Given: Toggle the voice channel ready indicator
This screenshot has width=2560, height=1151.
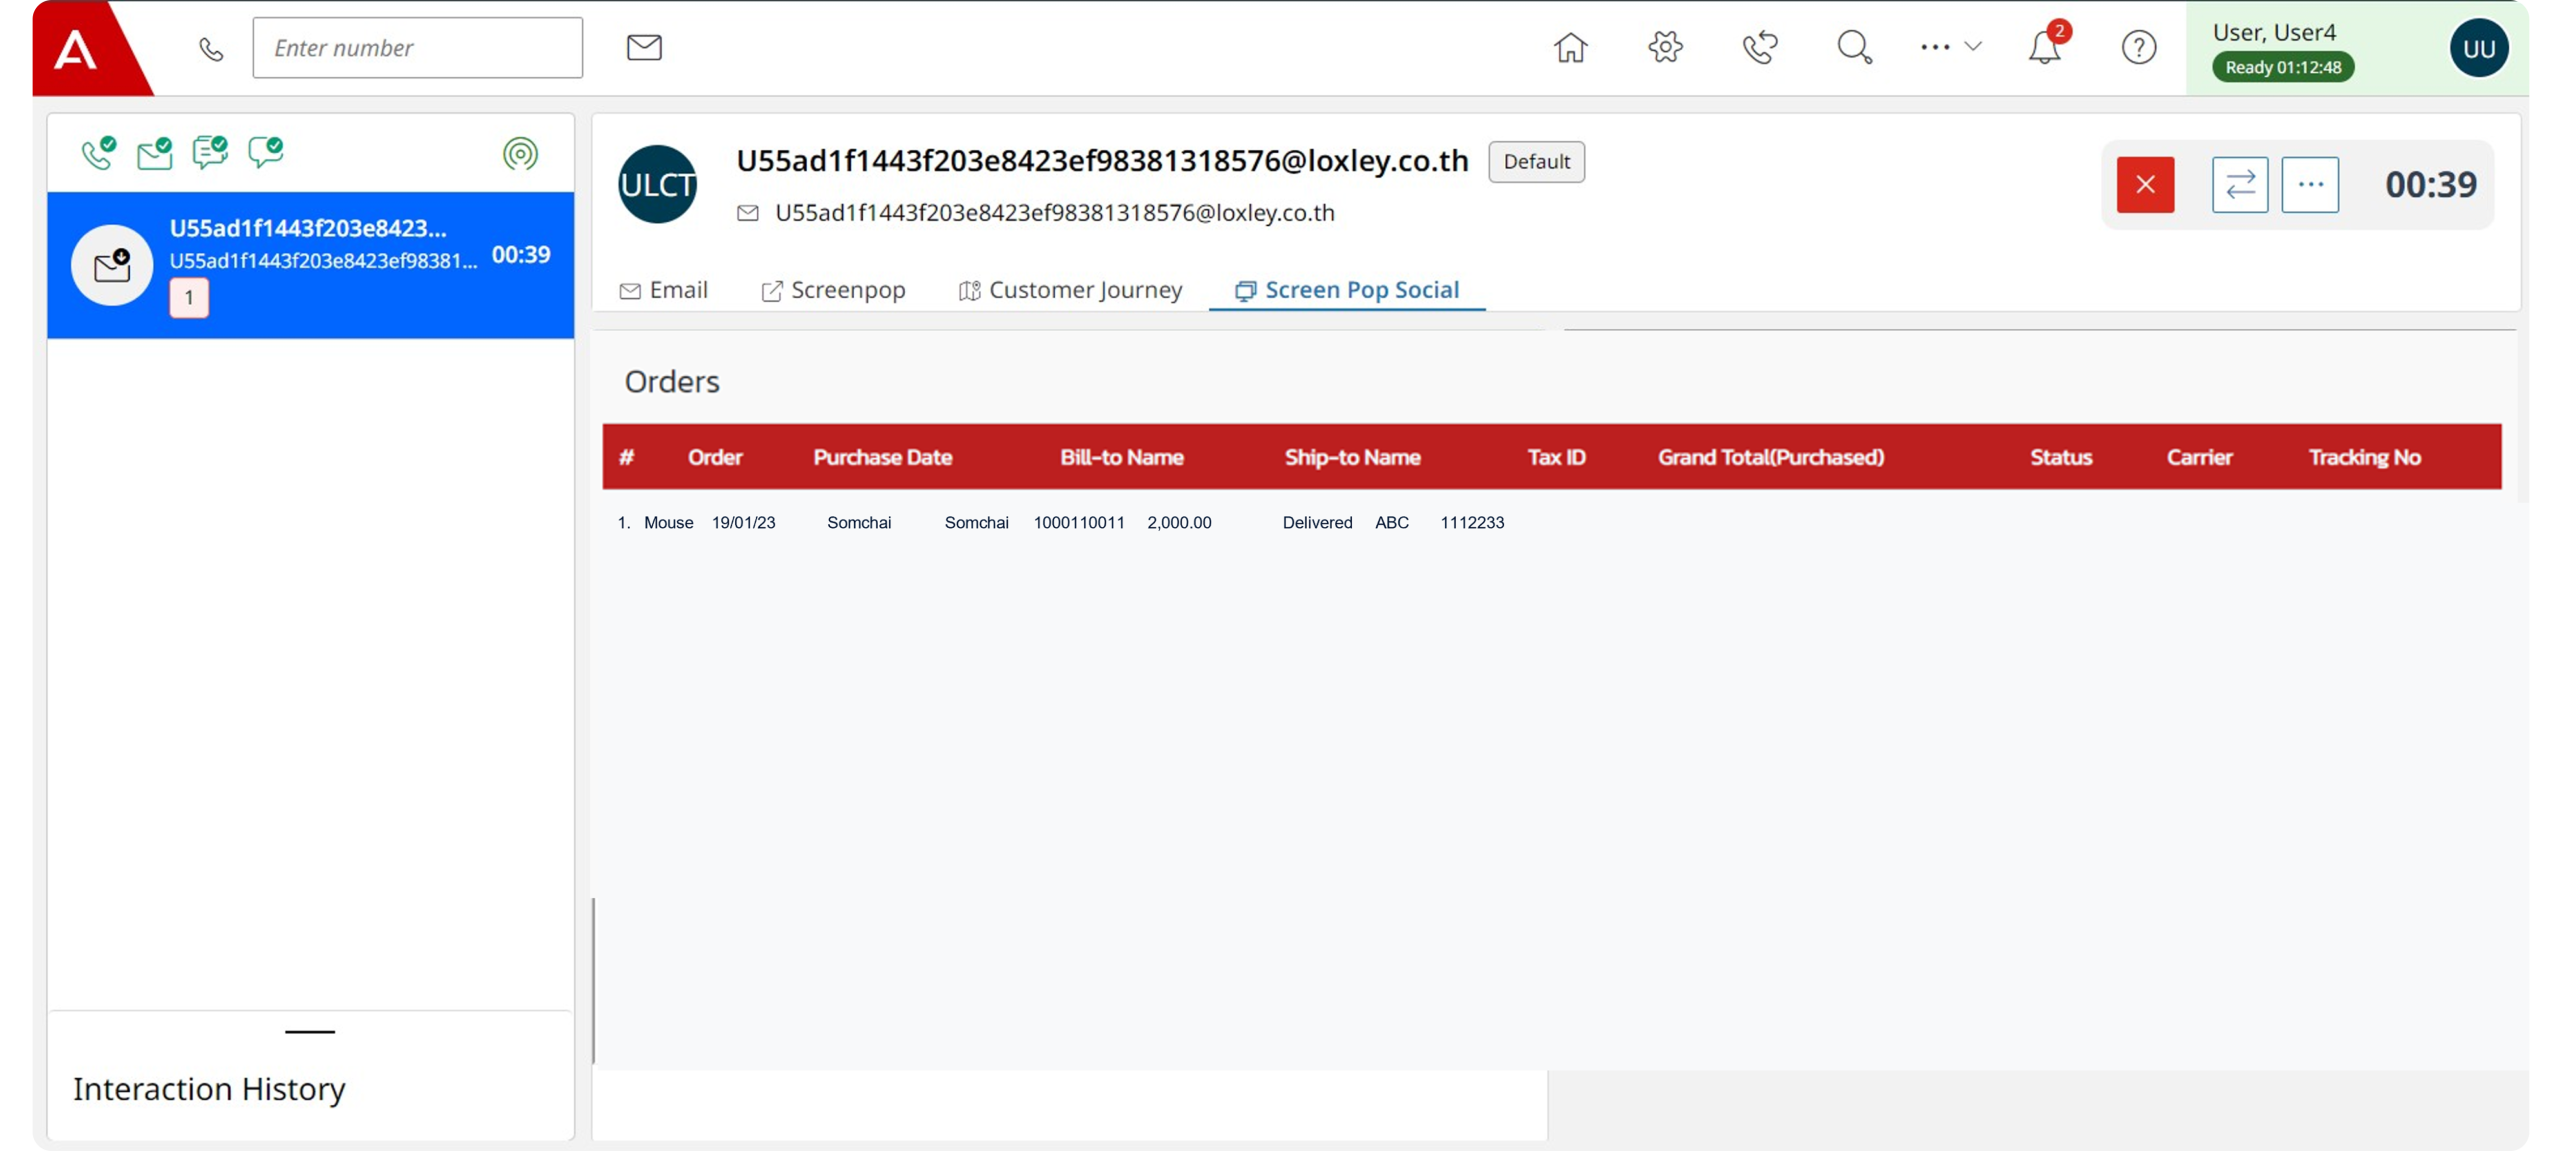Looking at the screenshot, I should (98, 153).
